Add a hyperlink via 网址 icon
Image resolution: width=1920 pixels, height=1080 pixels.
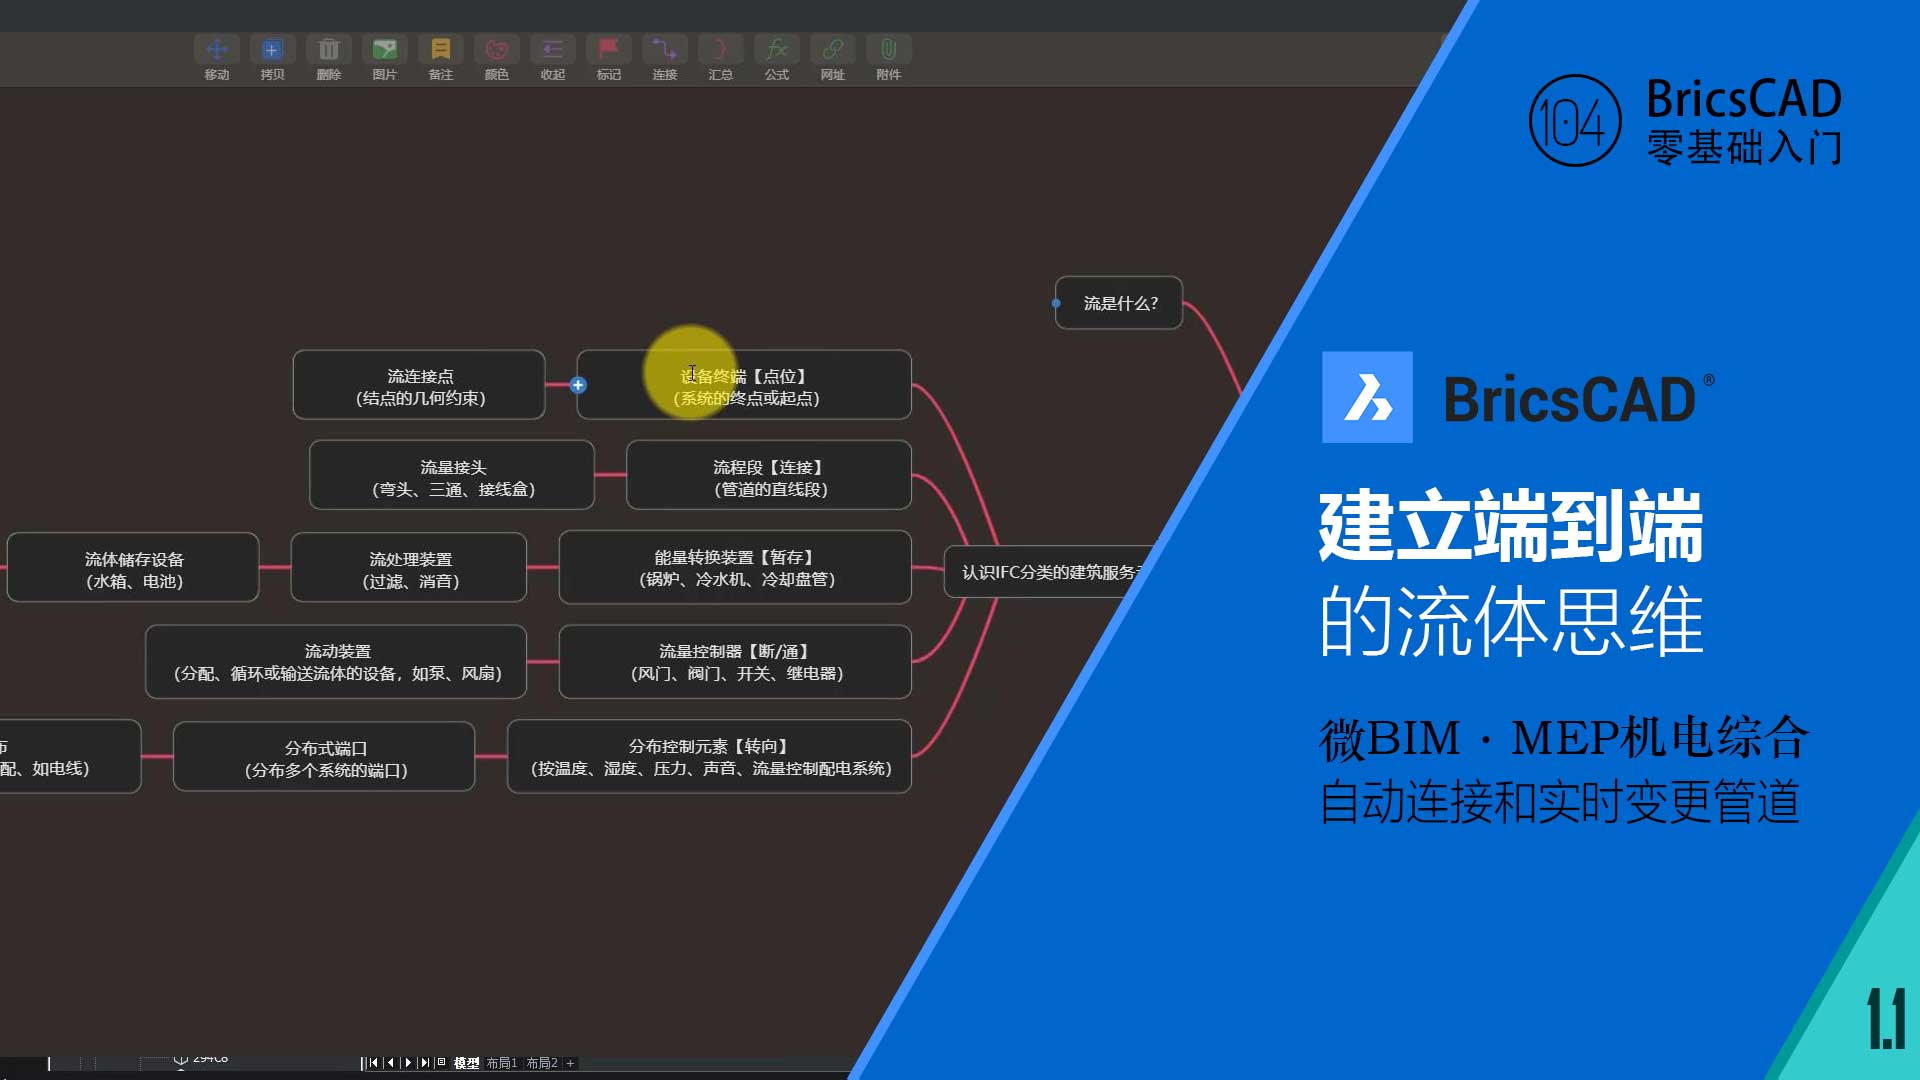[832, 50]
